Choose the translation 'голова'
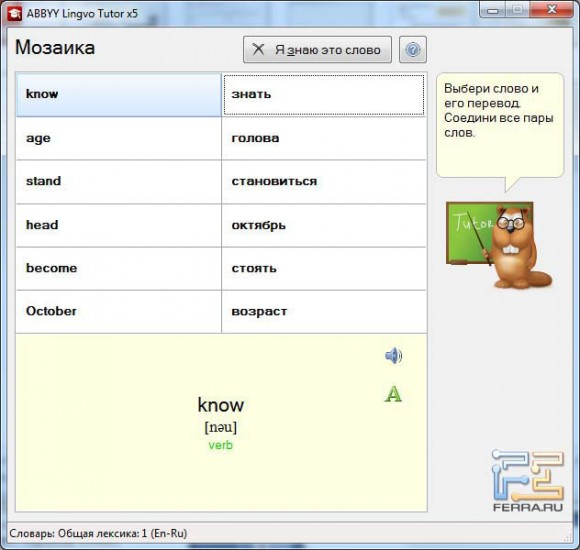 [324, 139]
